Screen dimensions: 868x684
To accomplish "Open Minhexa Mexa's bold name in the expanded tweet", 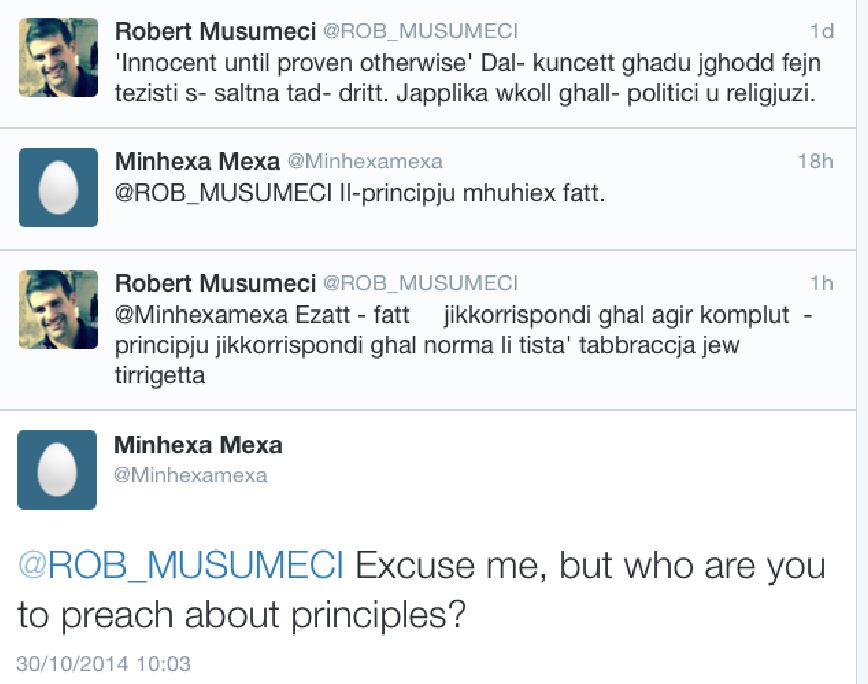I will 199,445.
